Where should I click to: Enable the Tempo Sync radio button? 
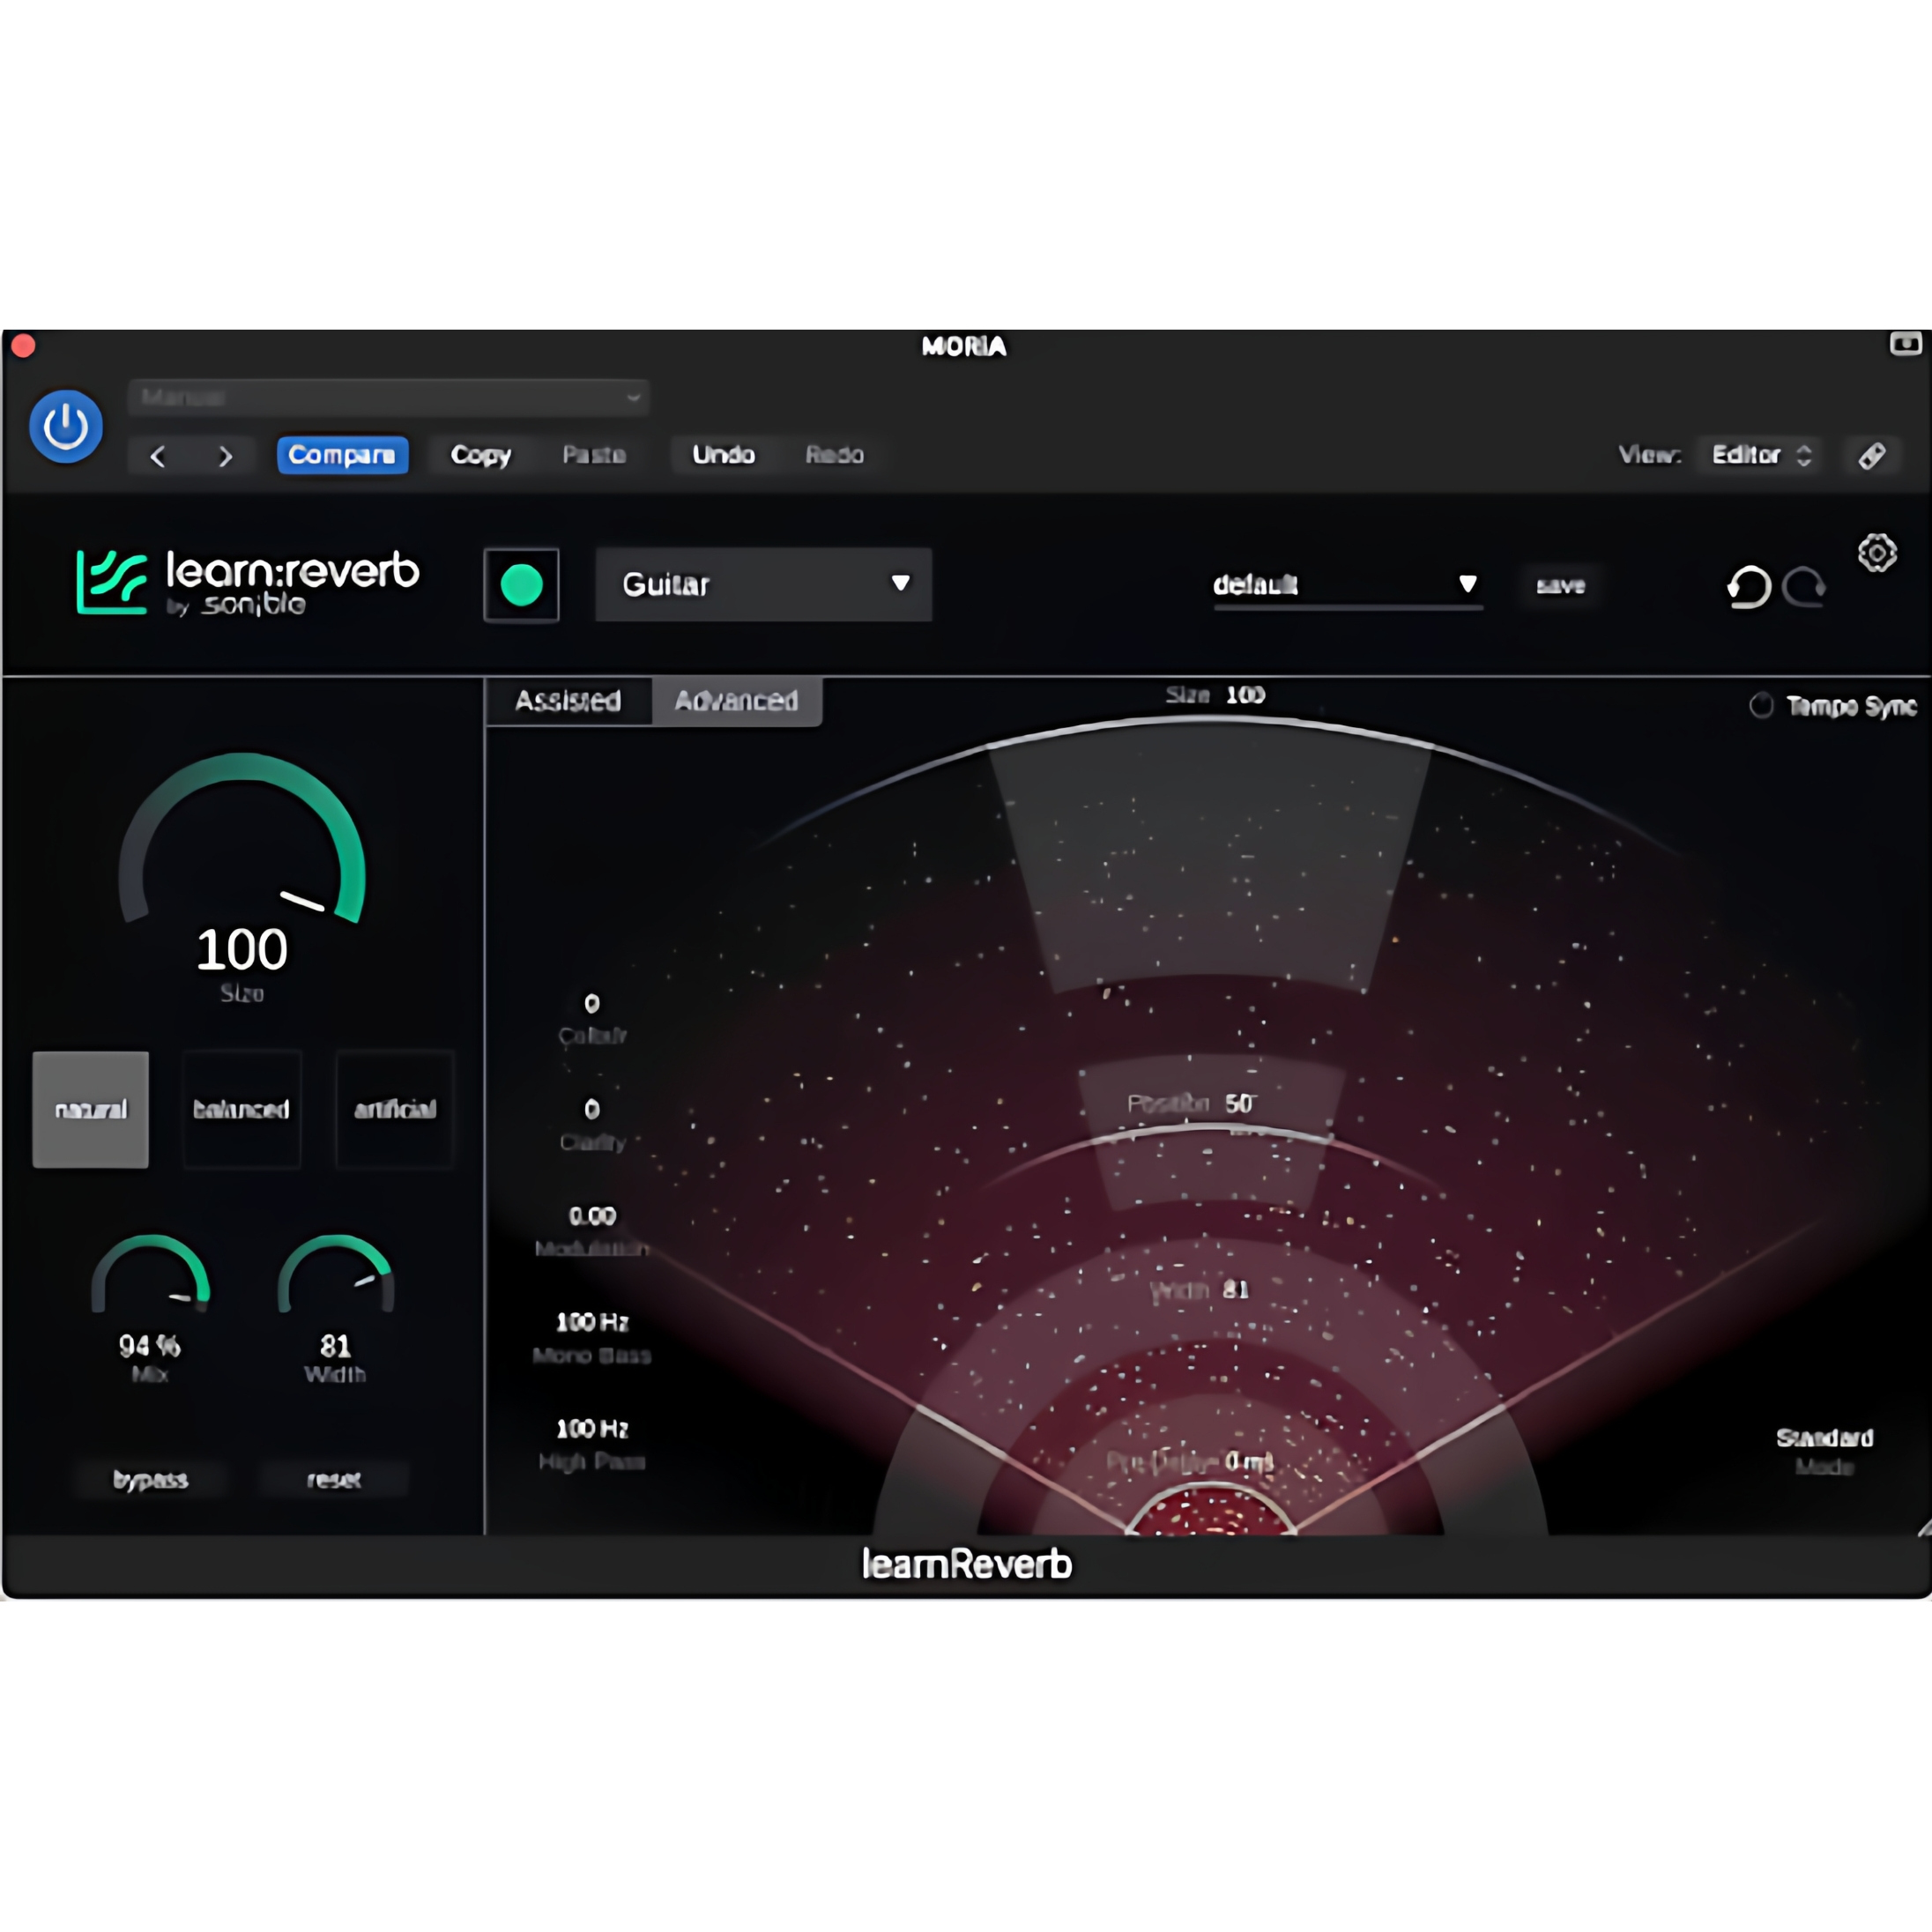coord(1761,705)
